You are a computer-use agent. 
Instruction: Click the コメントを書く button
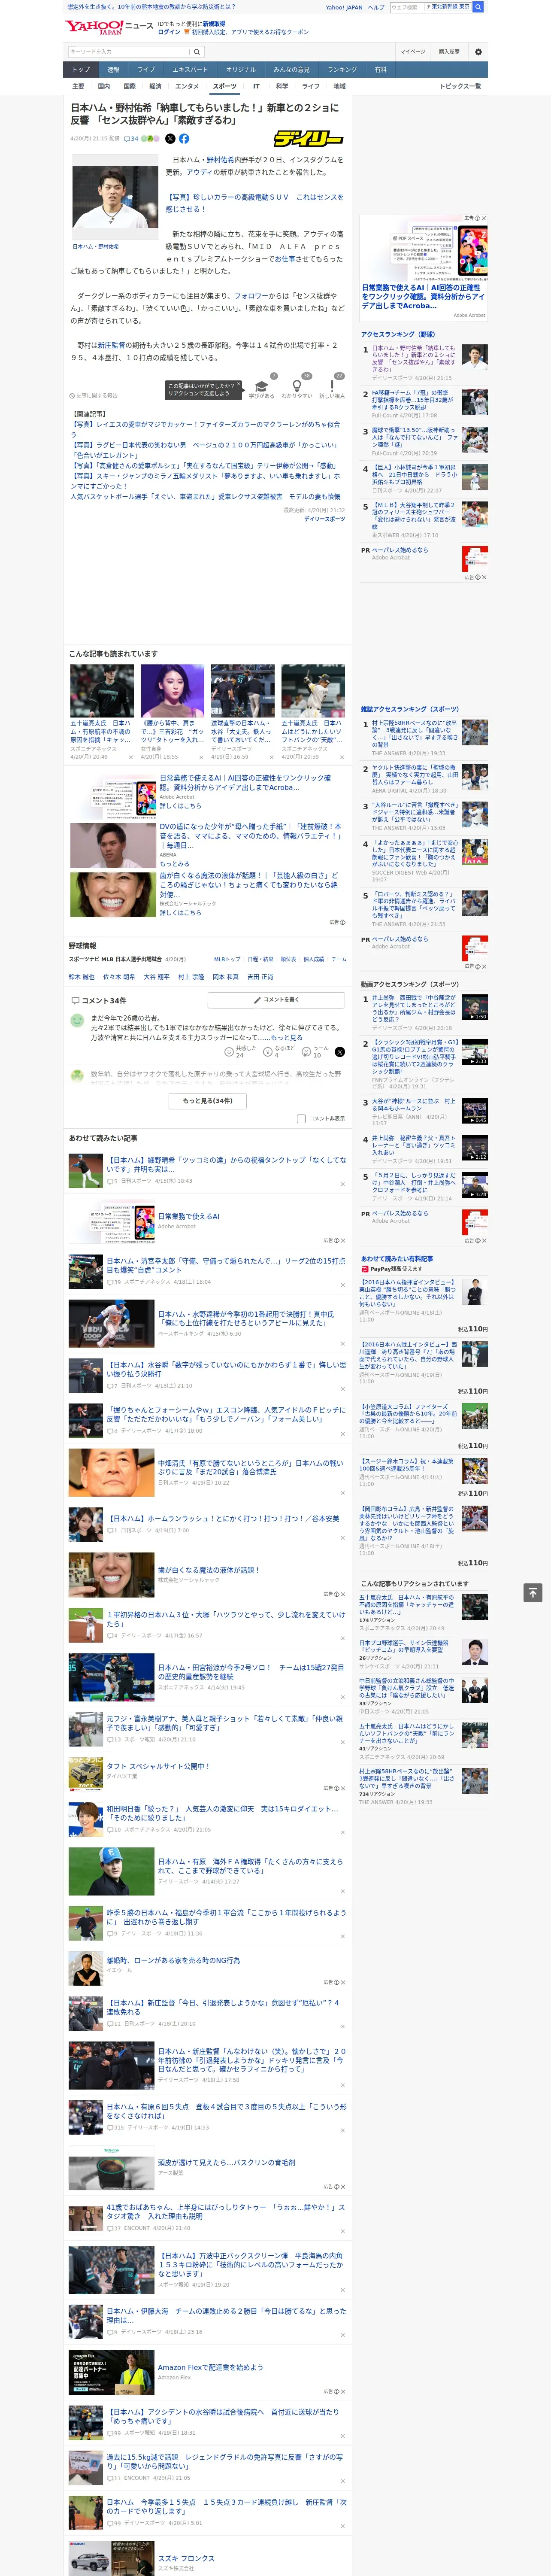pyautogui.click(x=276, y=999)
